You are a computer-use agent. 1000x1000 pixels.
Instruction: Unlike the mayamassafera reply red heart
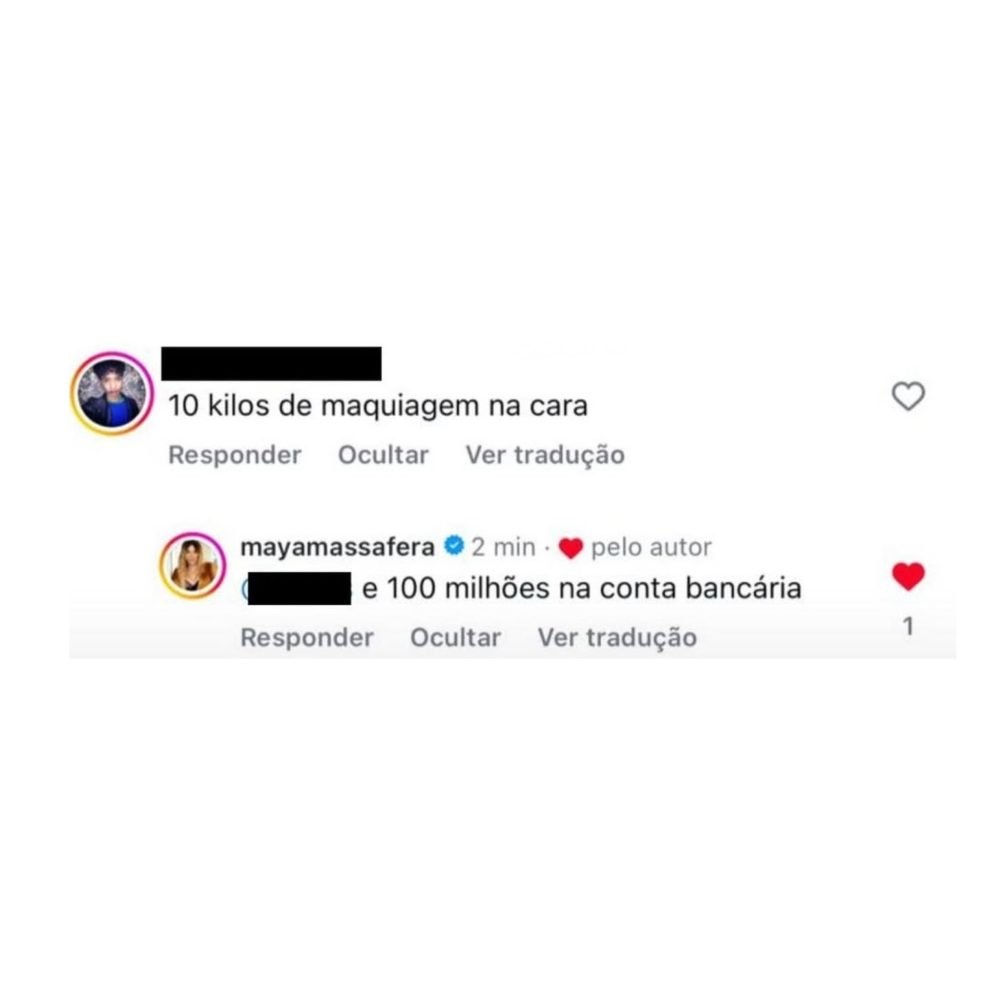point(908,577)
